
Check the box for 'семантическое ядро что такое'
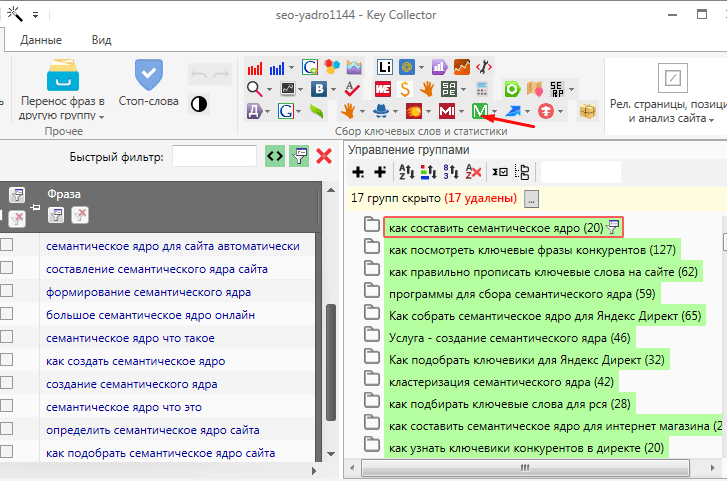(6, 336)
